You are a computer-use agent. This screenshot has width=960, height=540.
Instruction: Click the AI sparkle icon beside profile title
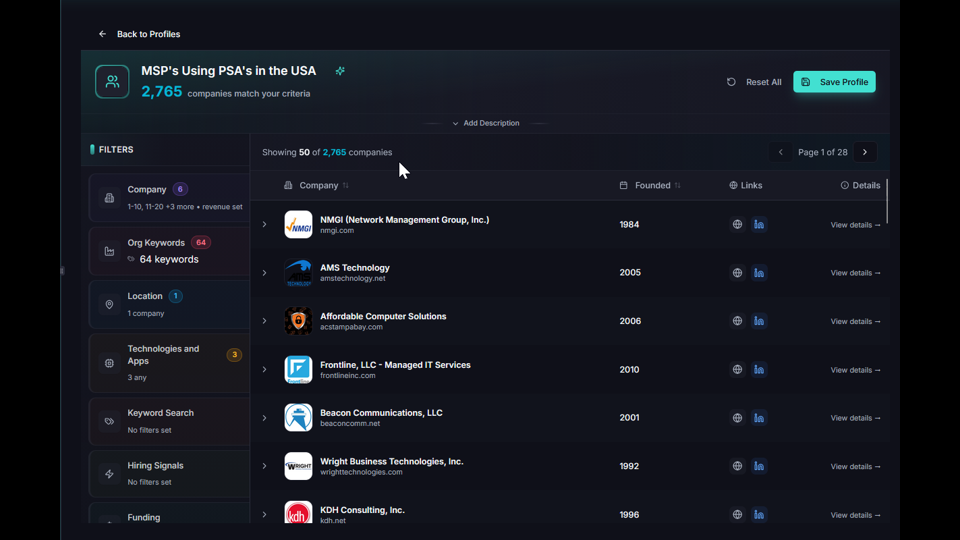click(x=340, y=71)
